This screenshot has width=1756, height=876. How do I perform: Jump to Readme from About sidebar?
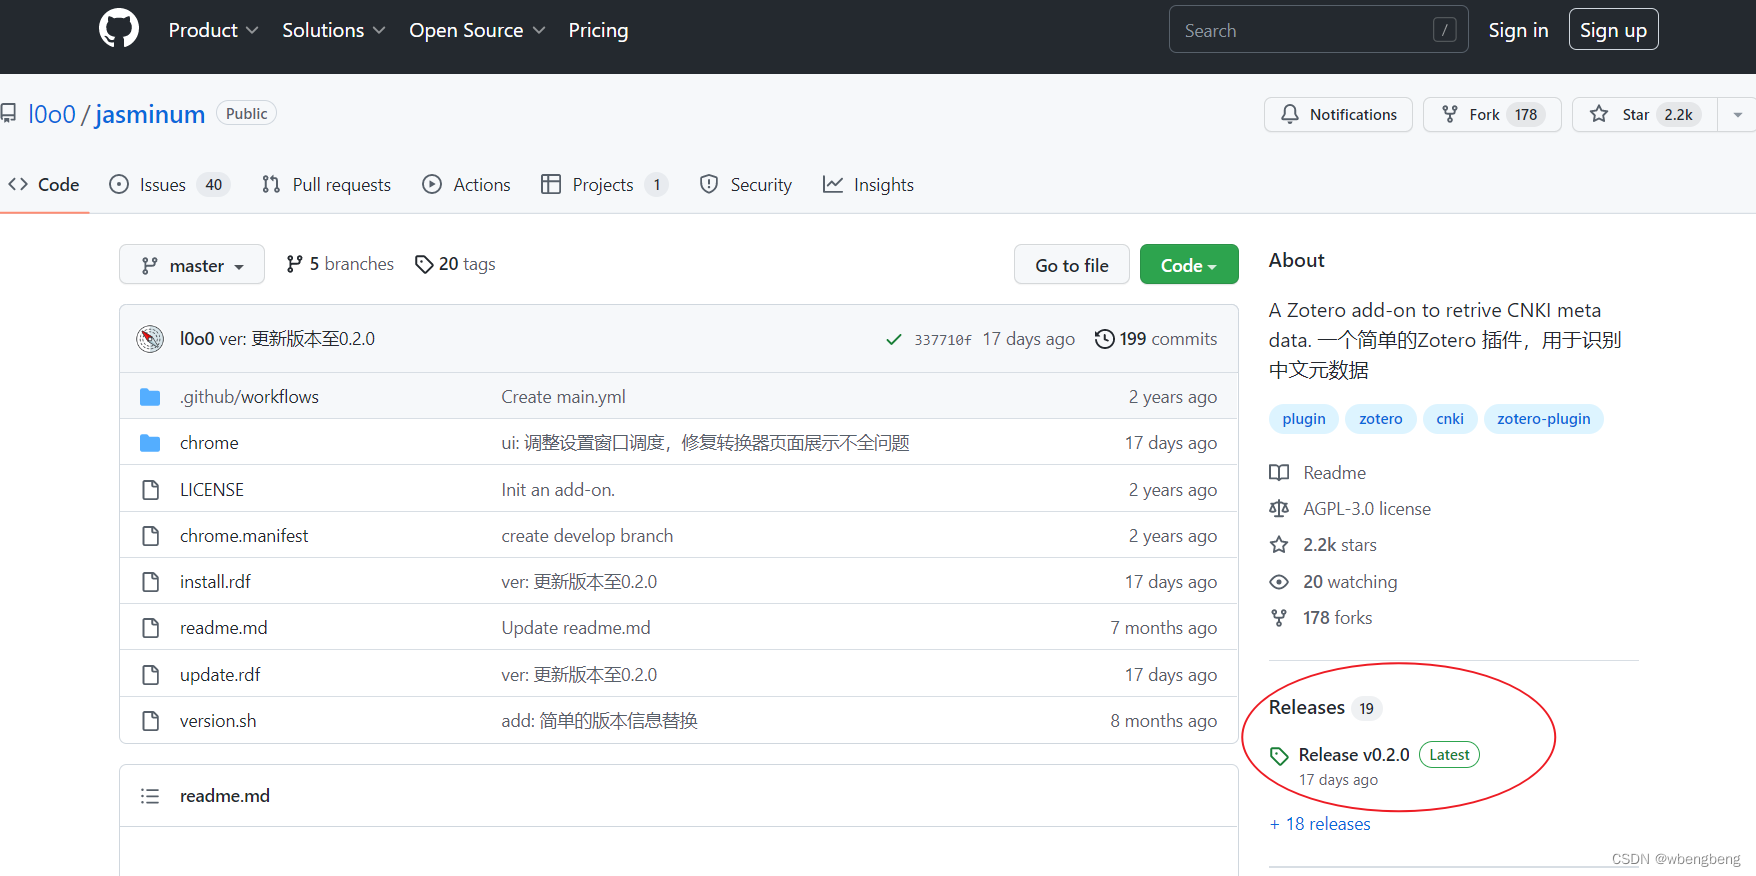(x=1318, y=473)
